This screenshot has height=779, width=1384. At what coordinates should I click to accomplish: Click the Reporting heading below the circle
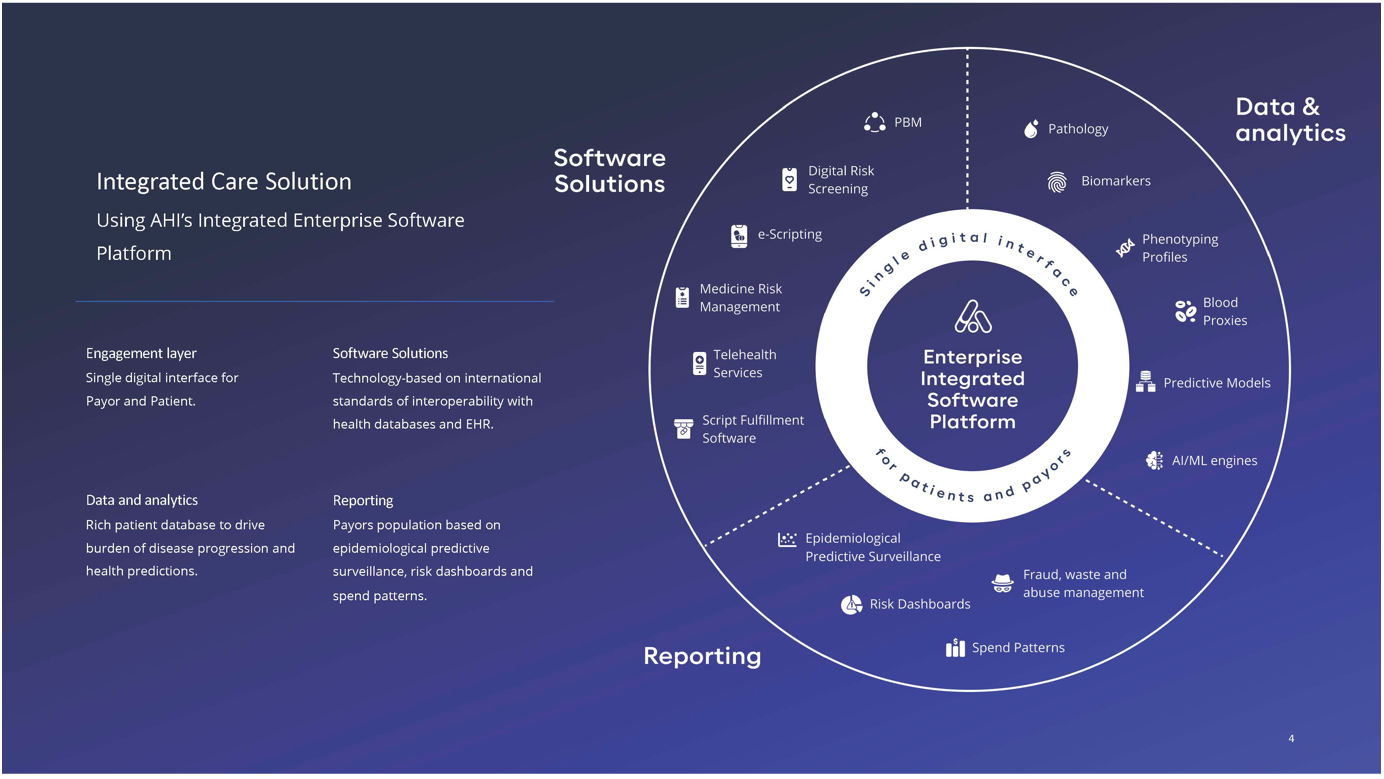[x=702, y=656]
